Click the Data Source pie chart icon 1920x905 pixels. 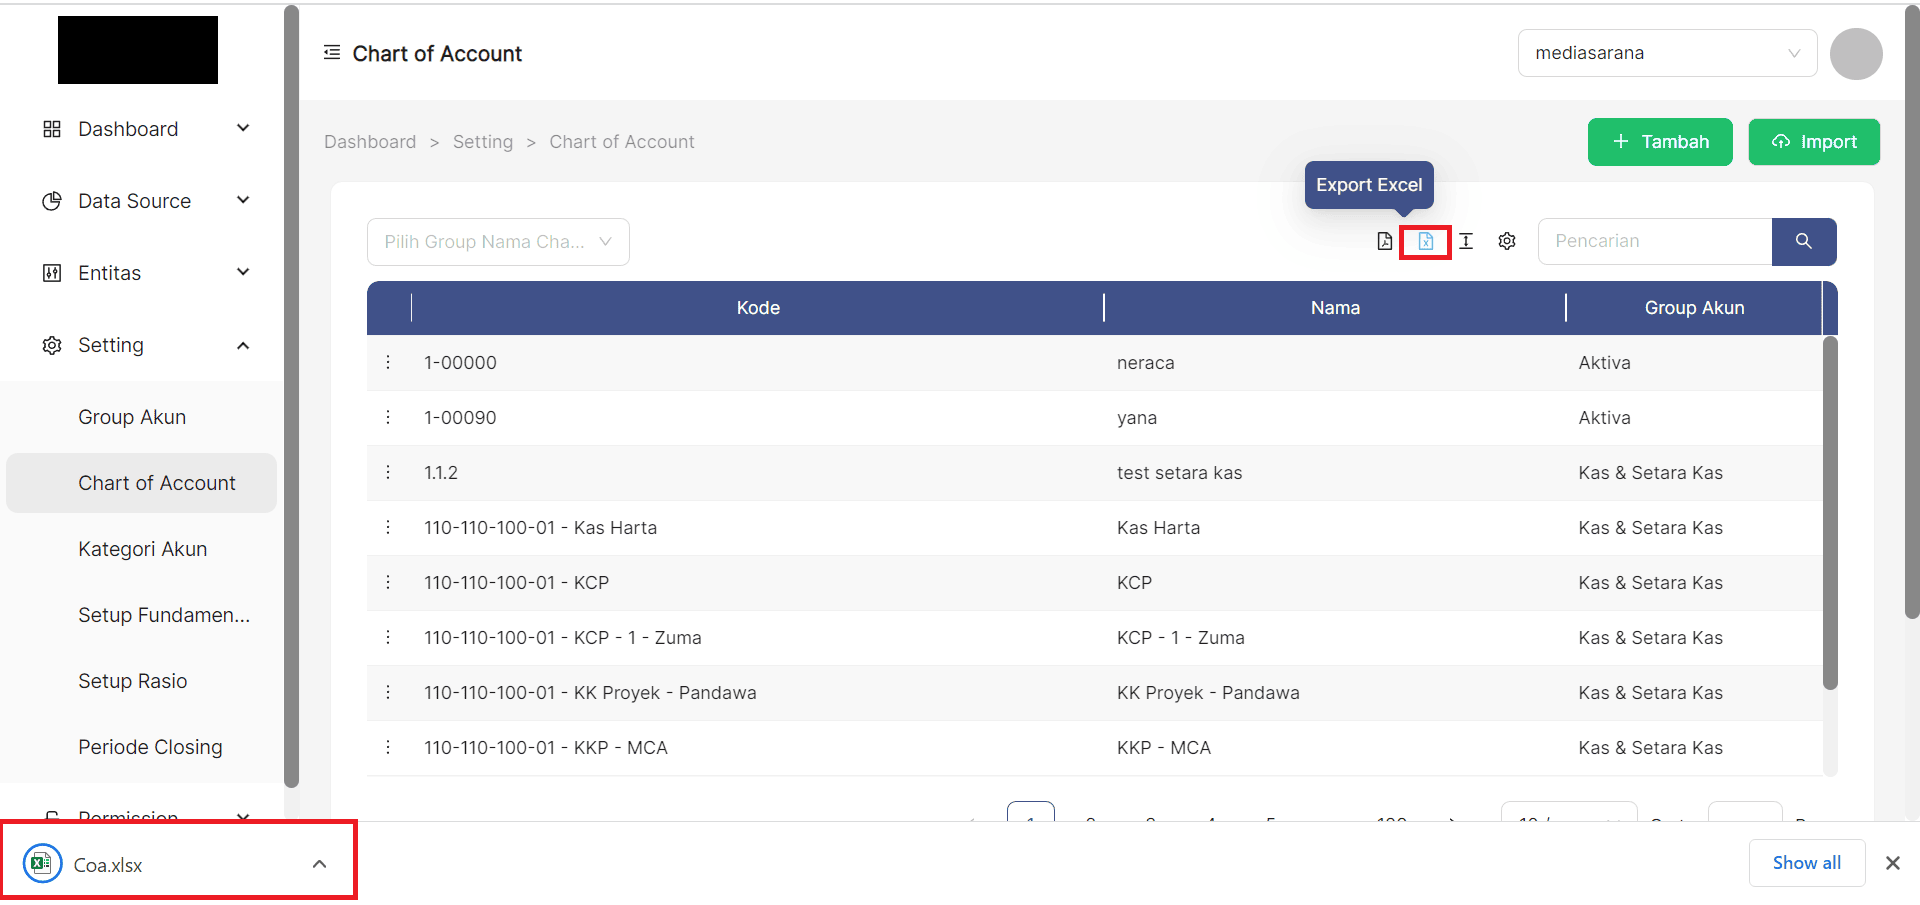pyautogui.click(x=51, y=200)
